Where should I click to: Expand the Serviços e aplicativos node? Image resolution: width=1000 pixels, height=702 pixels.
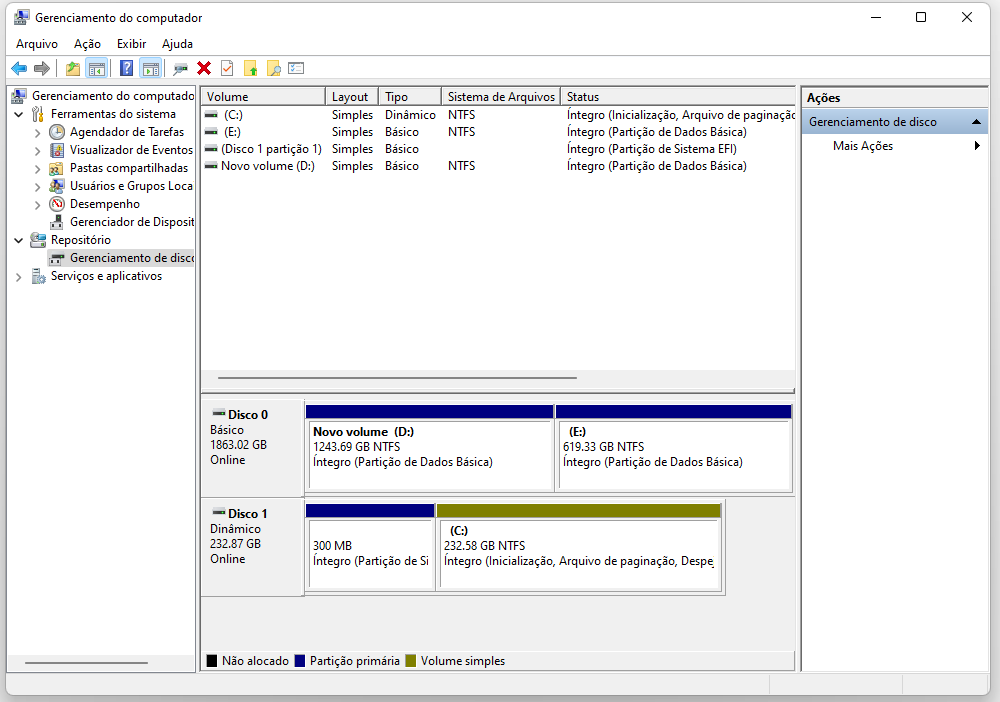[x=17, y=276]
